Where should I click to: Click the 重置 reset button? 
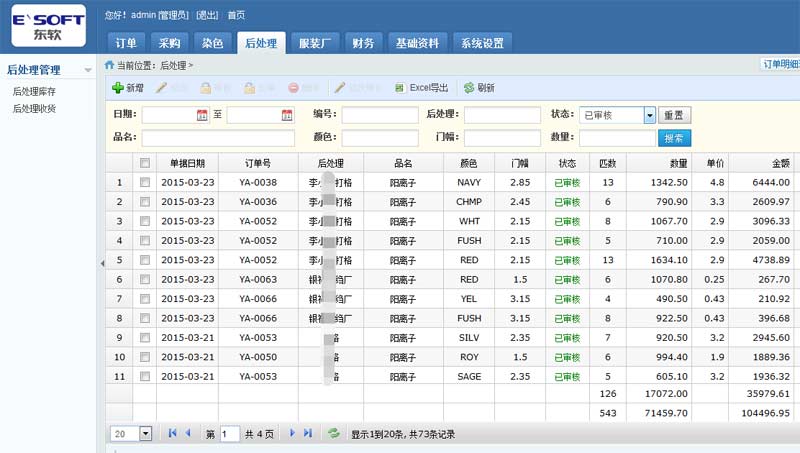[674, 115]
